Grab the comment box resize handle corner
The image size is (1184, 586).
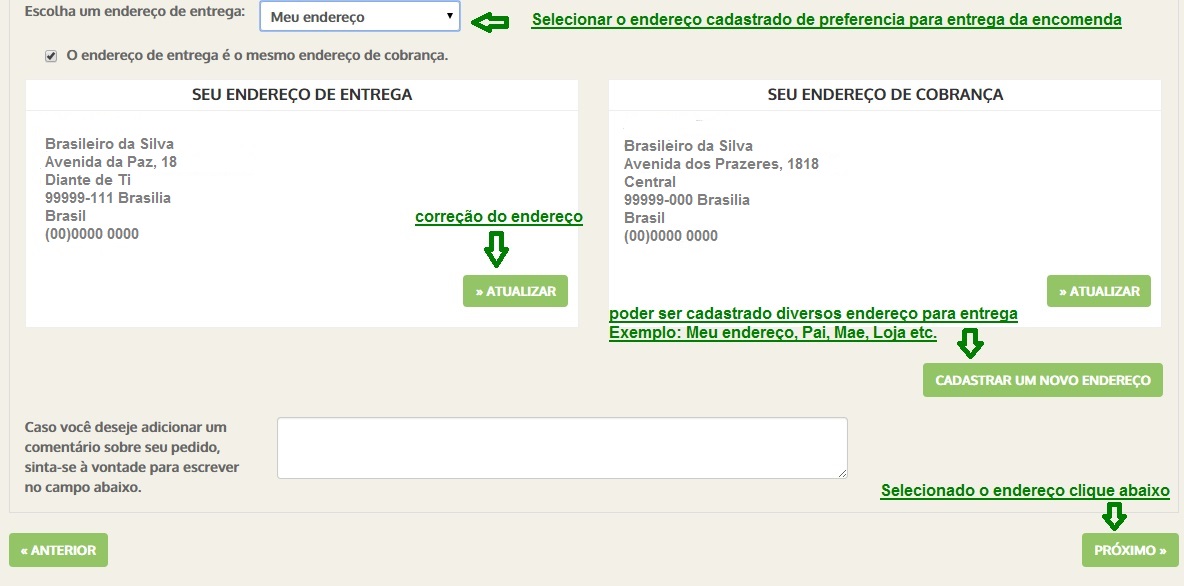pos(842,473)
